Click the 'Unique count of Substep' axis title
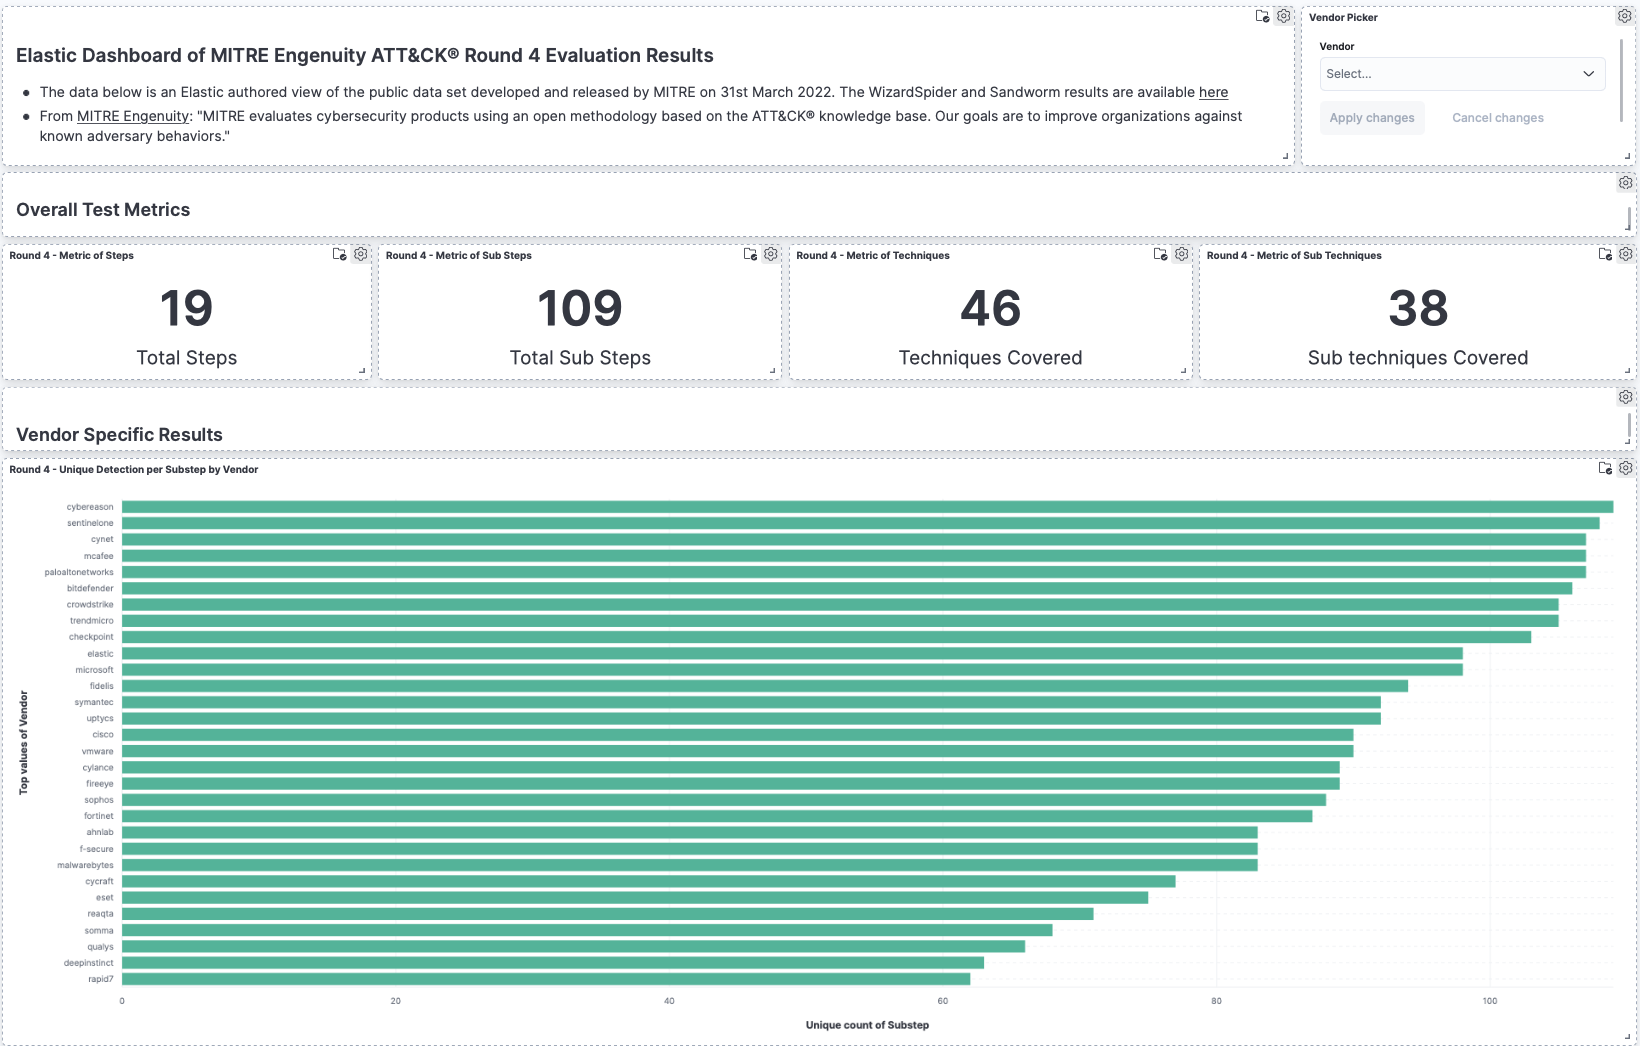The image size is (1640, 1046). point(867,1025)
